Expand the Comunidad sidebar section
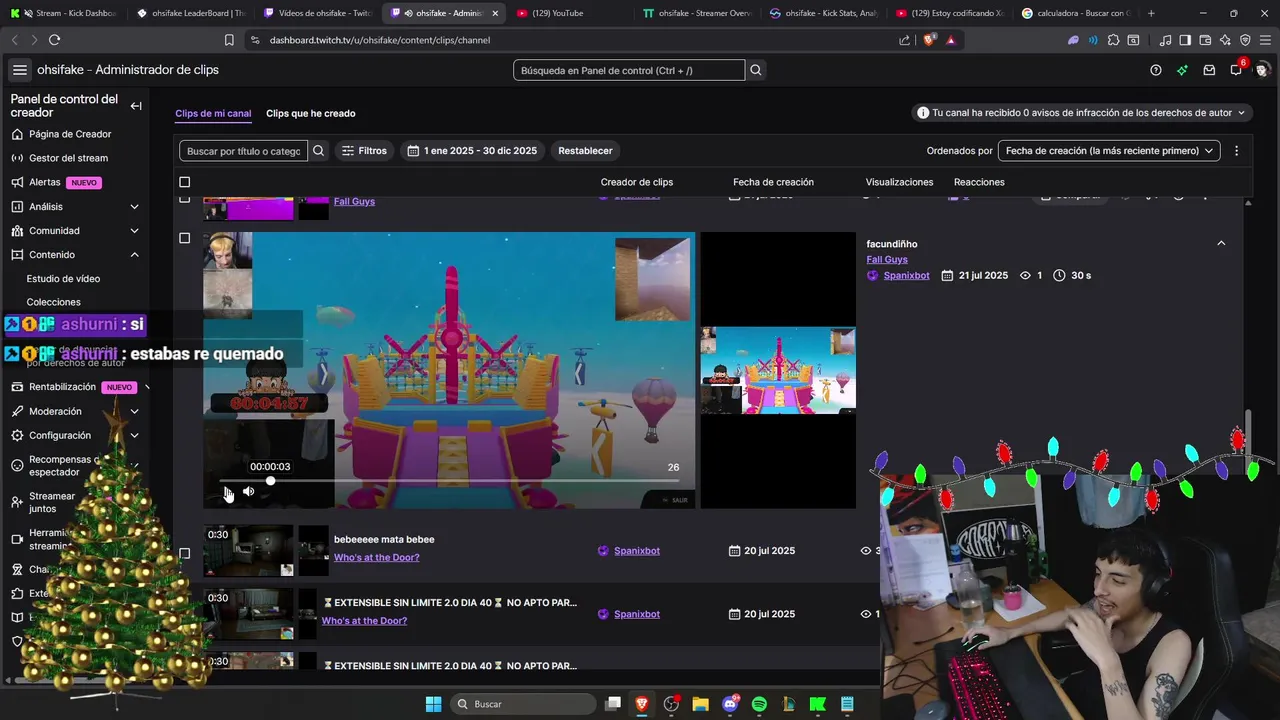Viewport: 1280px width, 720px height. point(134,231)
